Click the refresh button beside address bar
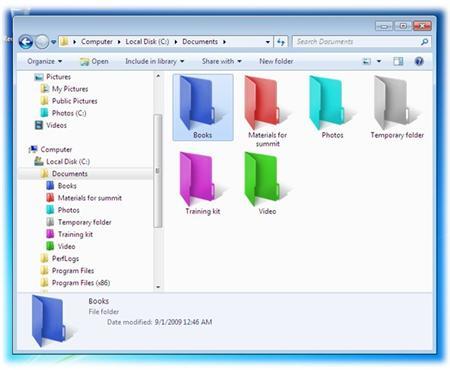Screen dimensions: 450x370 tap(281, 42)
